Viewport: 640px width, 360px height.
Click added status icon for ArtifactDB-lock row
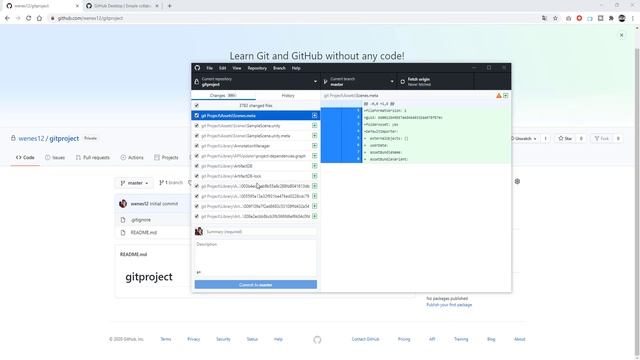(314, 176)
